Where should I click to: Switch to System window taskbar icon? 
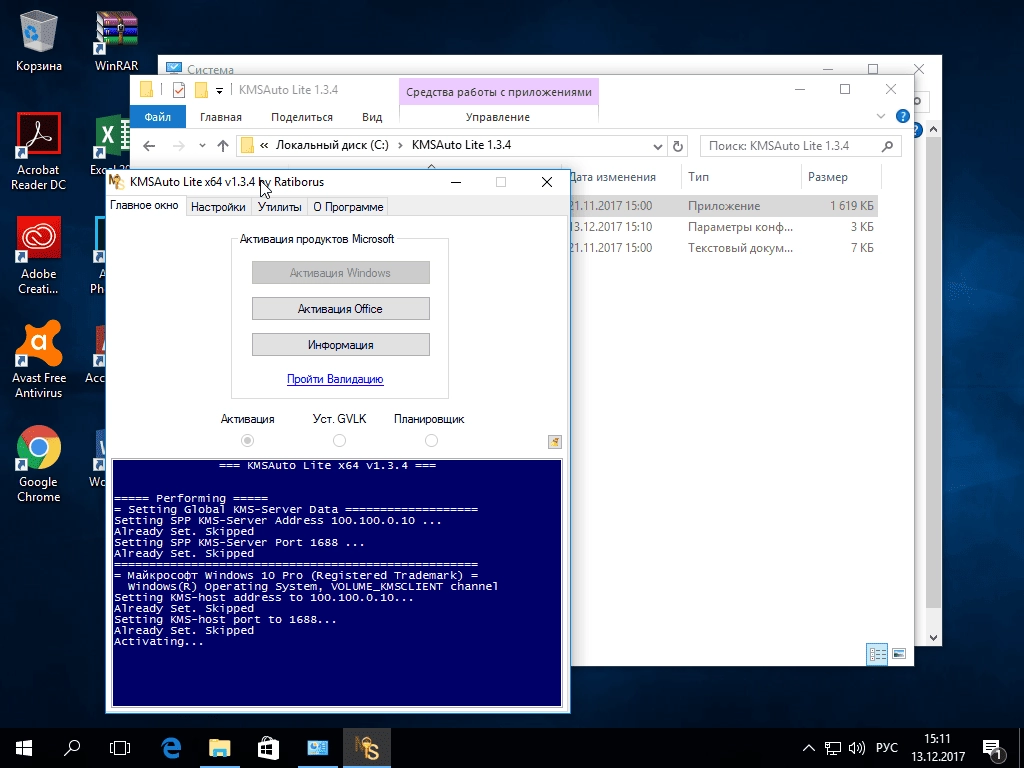(317, 748)
